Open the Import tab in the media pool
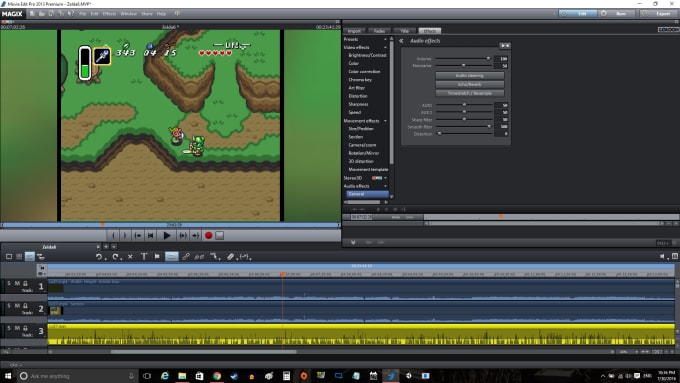This screenshot has height=383, width=680. (354, 31)
